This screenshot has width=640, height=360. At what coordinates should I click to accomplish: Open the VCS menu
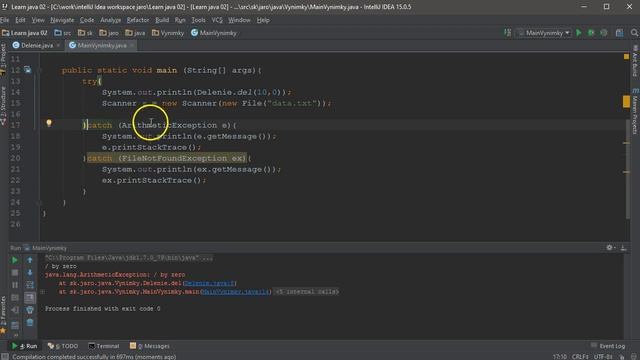[x=217, y=20]
